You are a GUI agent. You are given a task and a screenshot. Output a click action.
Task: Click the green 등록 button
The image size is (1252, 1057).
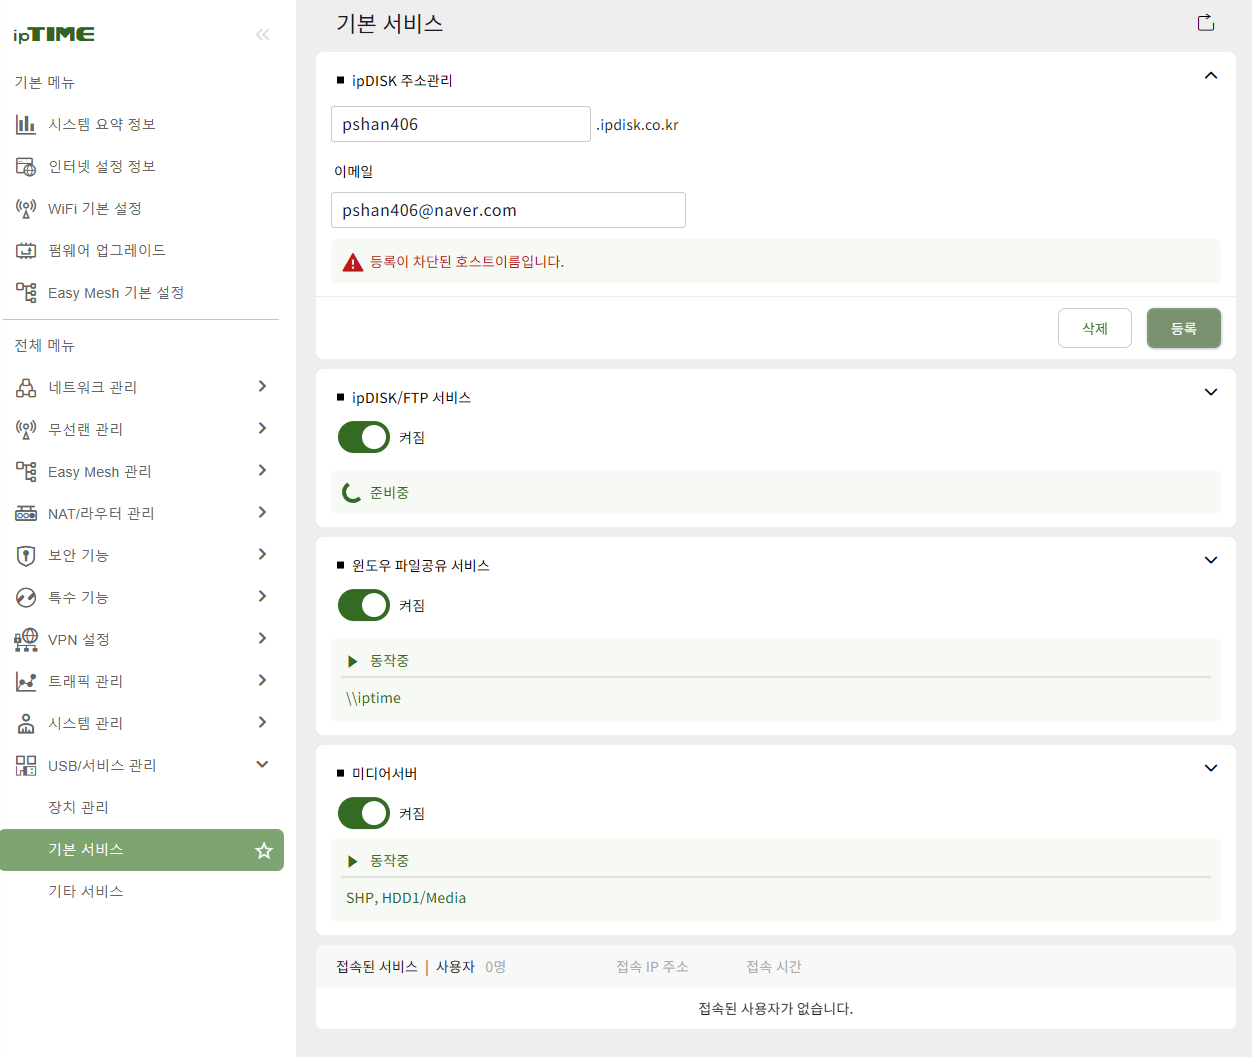(x=1184, y=328)
